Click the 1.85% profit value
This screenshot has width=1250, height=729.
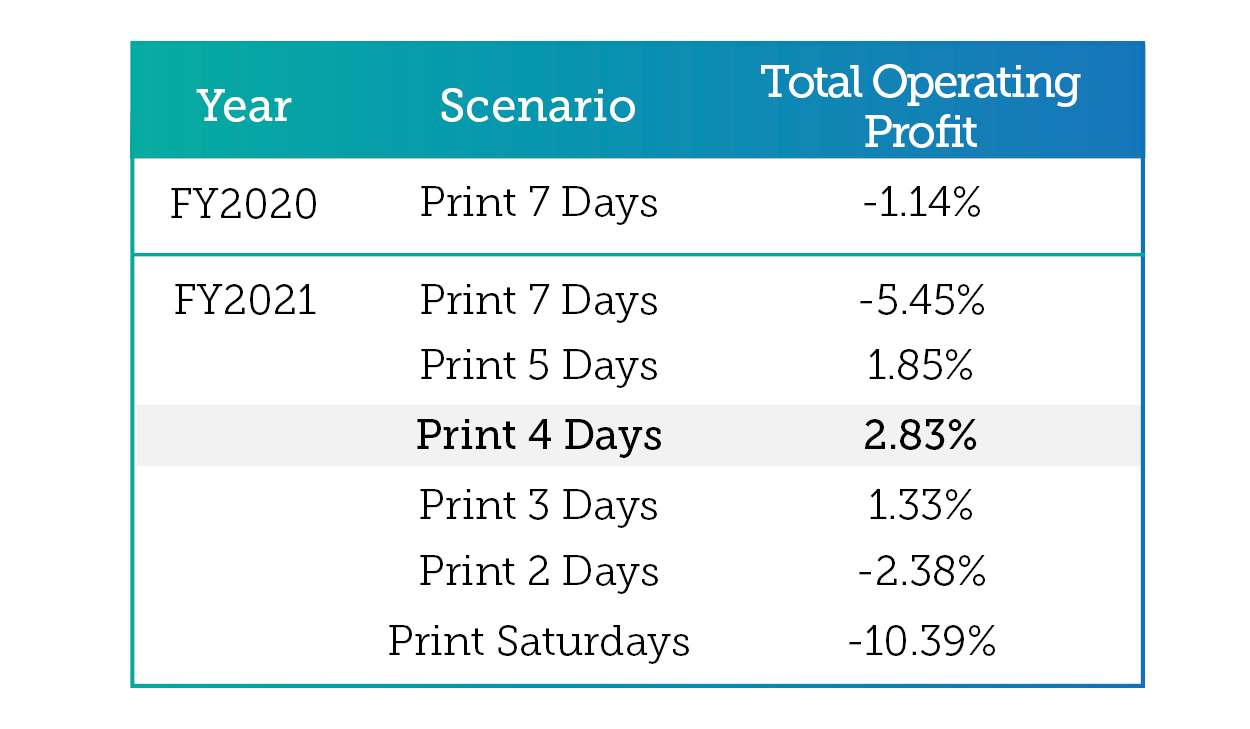pyautogui.click(x=921, y=367)
